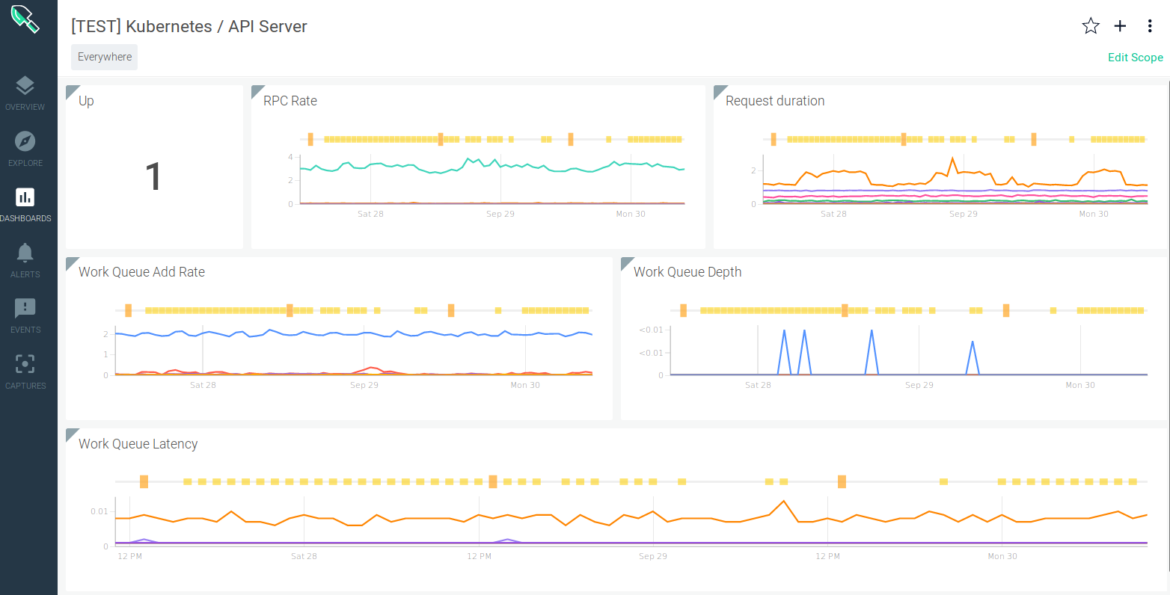Image resolution: width=1170 pixels, height=595 pixels.
Task: Click the corner triangle on Work Queue Depth
Action: (x=627, y=263)
